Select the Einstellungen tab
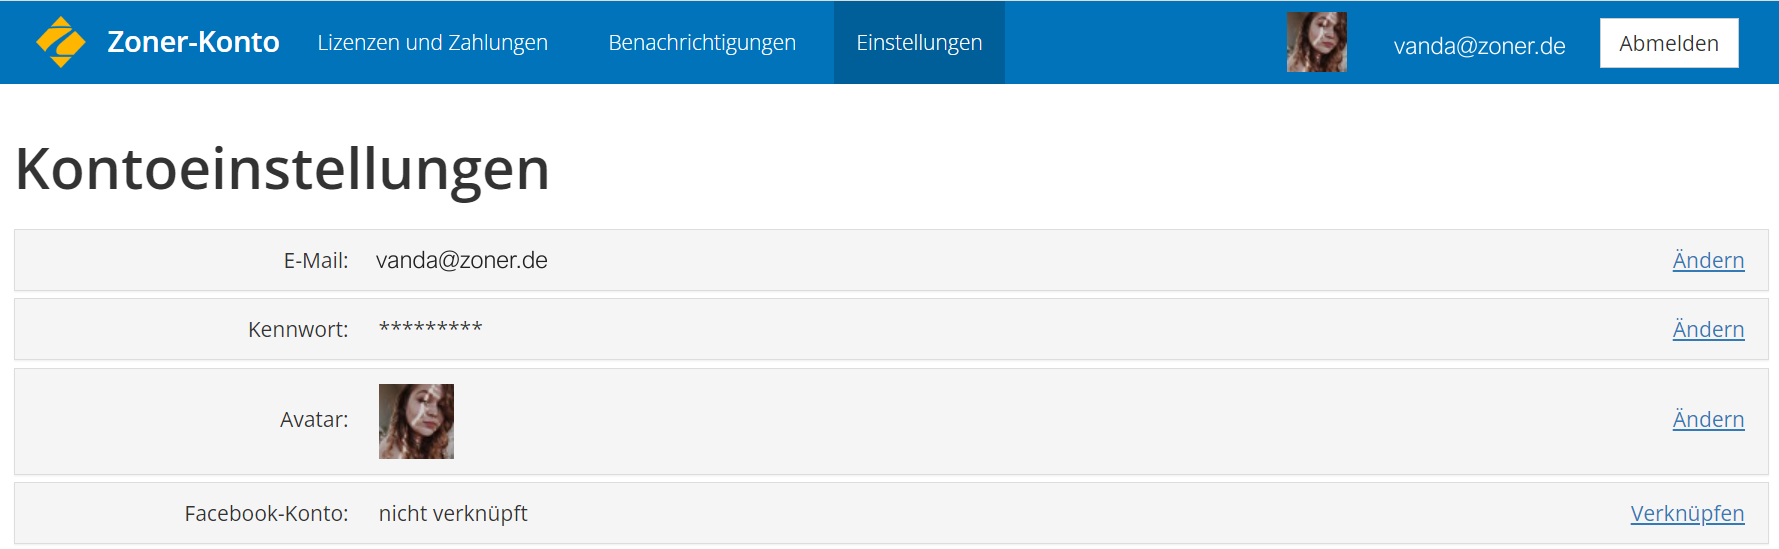This screenshot has width=1779, height=549. coord(919,42)
